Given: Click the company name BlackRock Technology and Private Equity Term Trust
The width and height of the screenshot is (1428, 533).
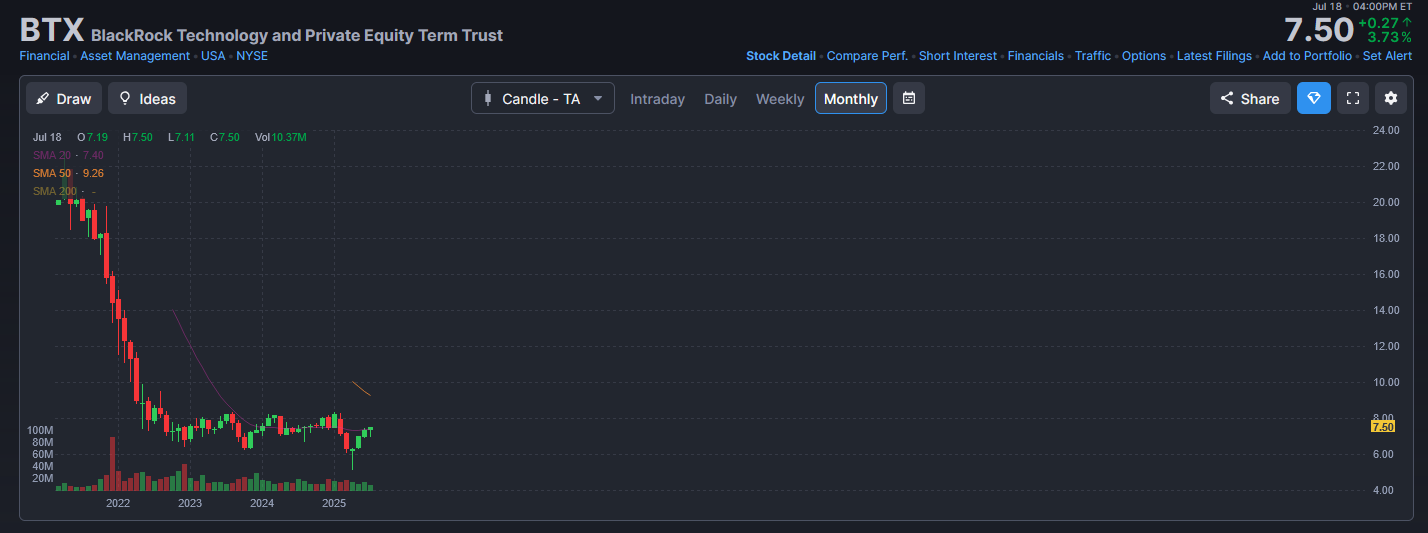Looking at the screenshot, I should pyautogui.click(x=297, y=36).
